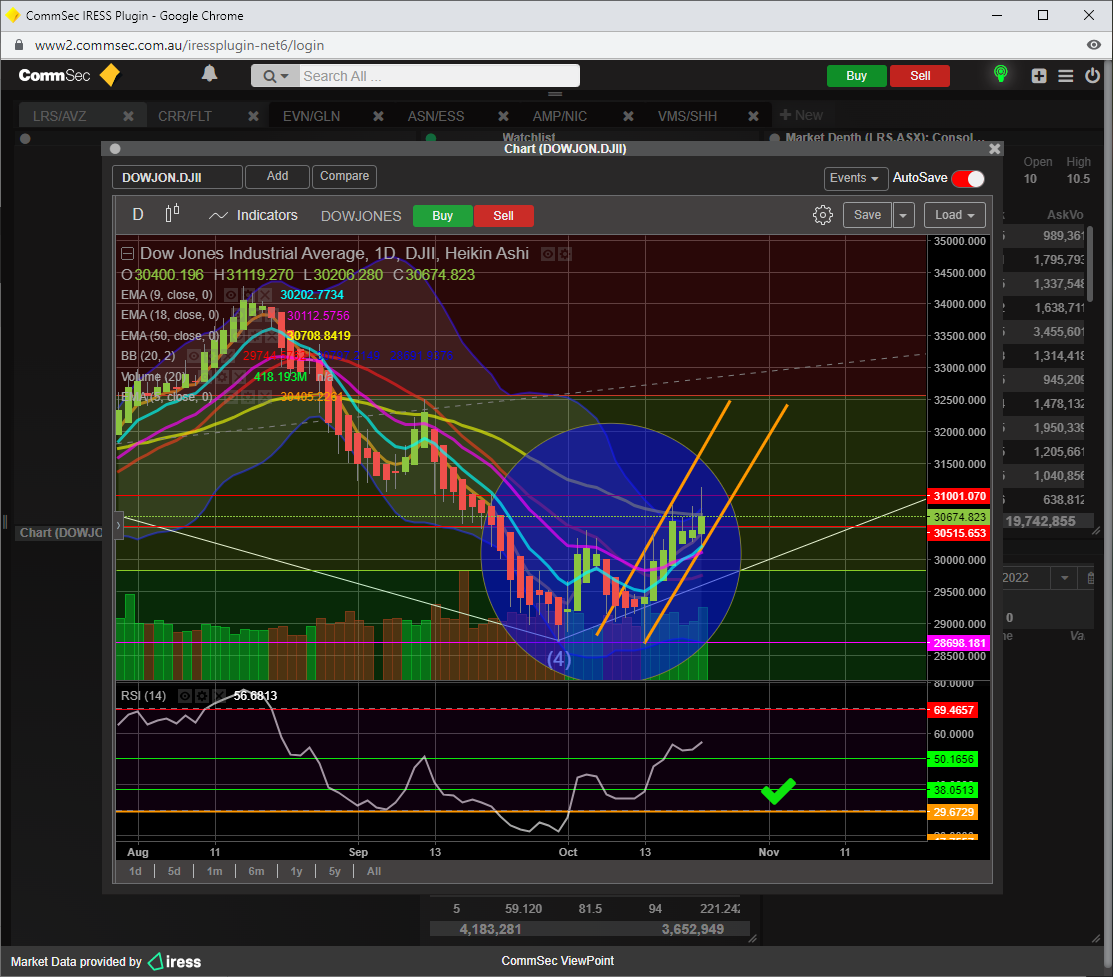Image resolution: width=1113 pixels, height=977 pixels.
Task: Set chart range to 5d
Action: pyautogui.click(x=174, y=871)
